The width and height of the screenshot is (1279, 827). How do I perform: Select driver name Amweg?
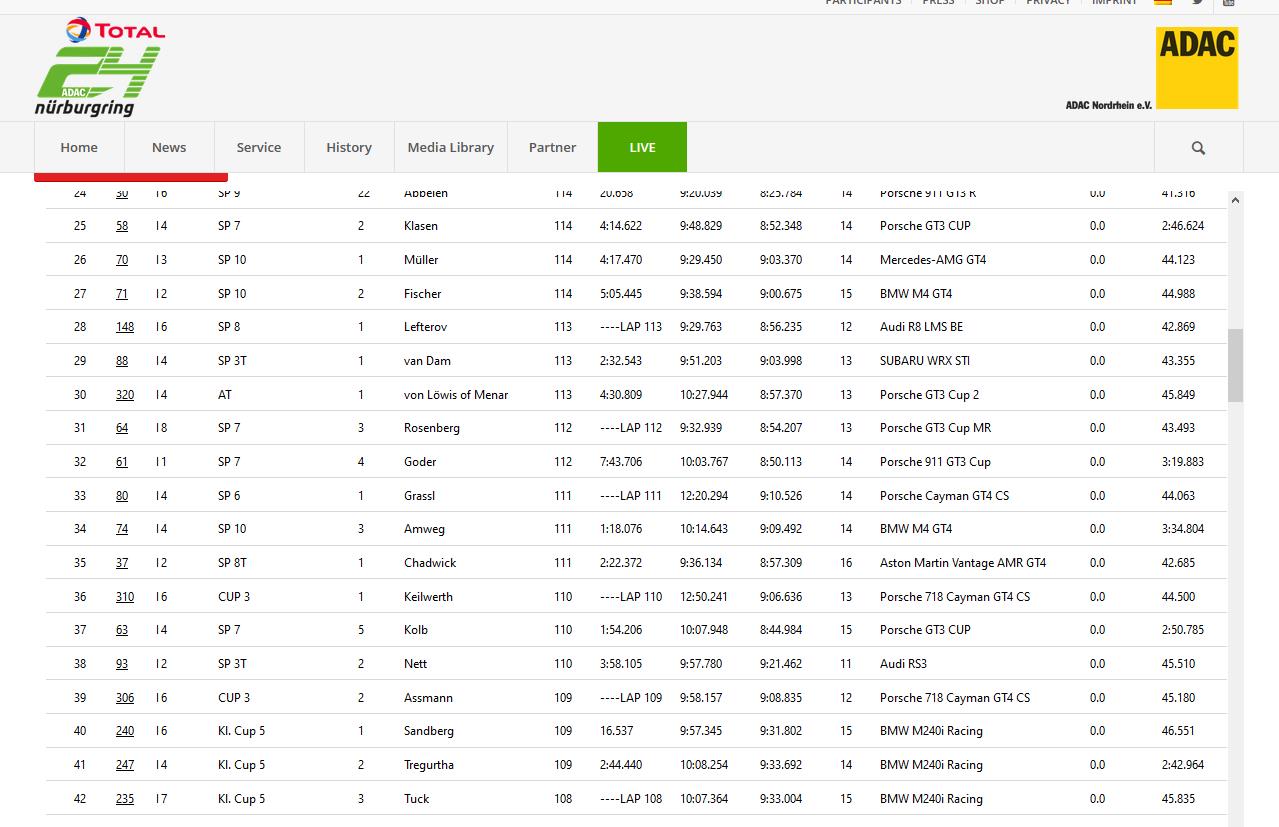[425, 529]
